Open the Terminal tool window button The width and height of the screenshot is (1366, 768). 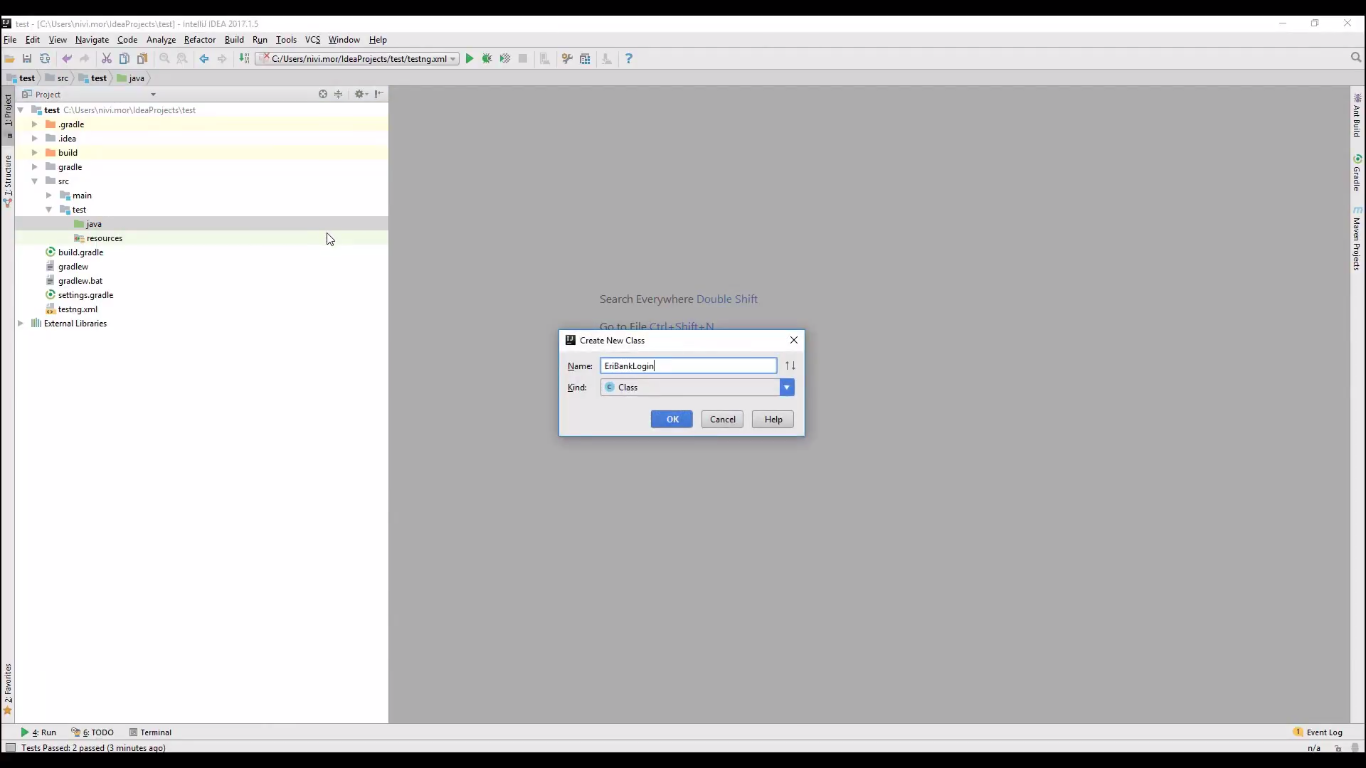coord(150,732)
